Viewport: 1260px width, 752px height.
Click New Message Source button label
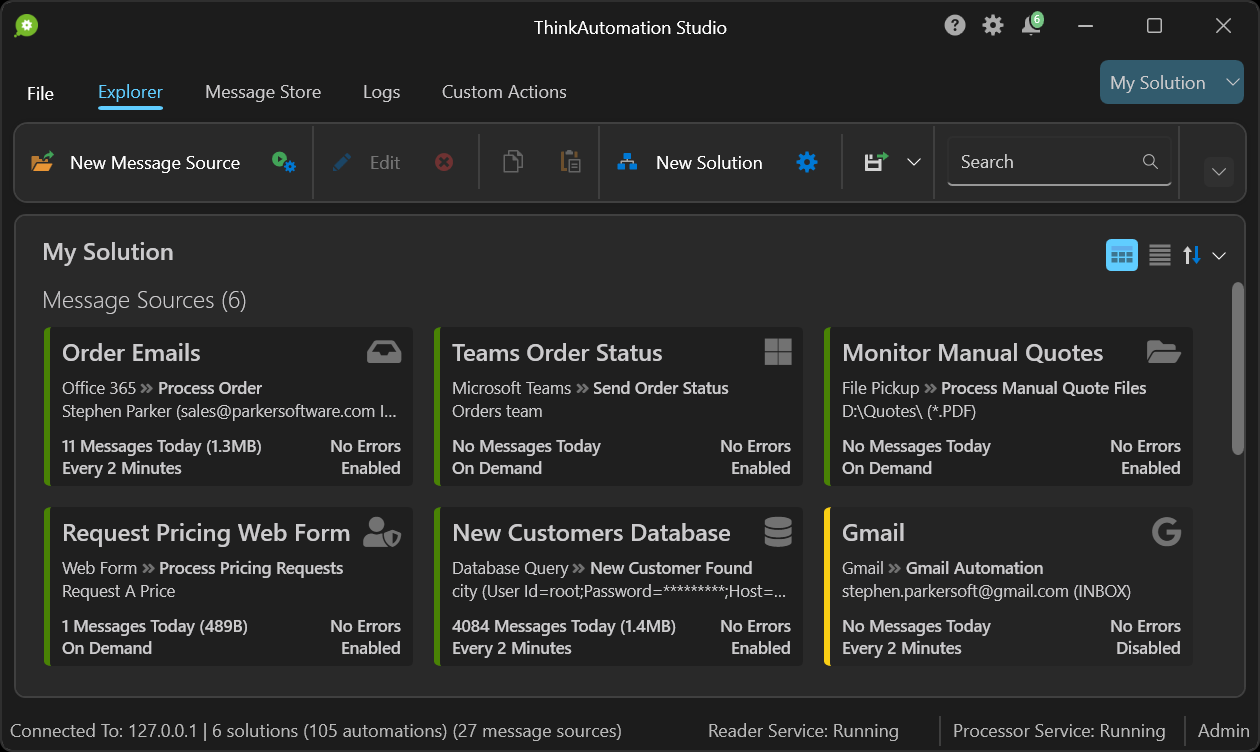[155, 163]
